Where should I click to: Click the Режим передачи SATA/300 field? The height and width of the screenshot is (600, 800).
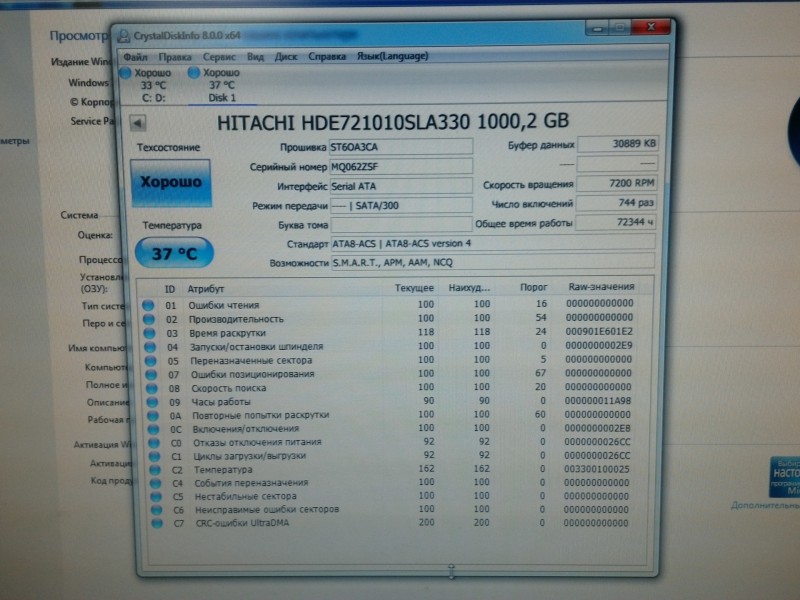401,206
